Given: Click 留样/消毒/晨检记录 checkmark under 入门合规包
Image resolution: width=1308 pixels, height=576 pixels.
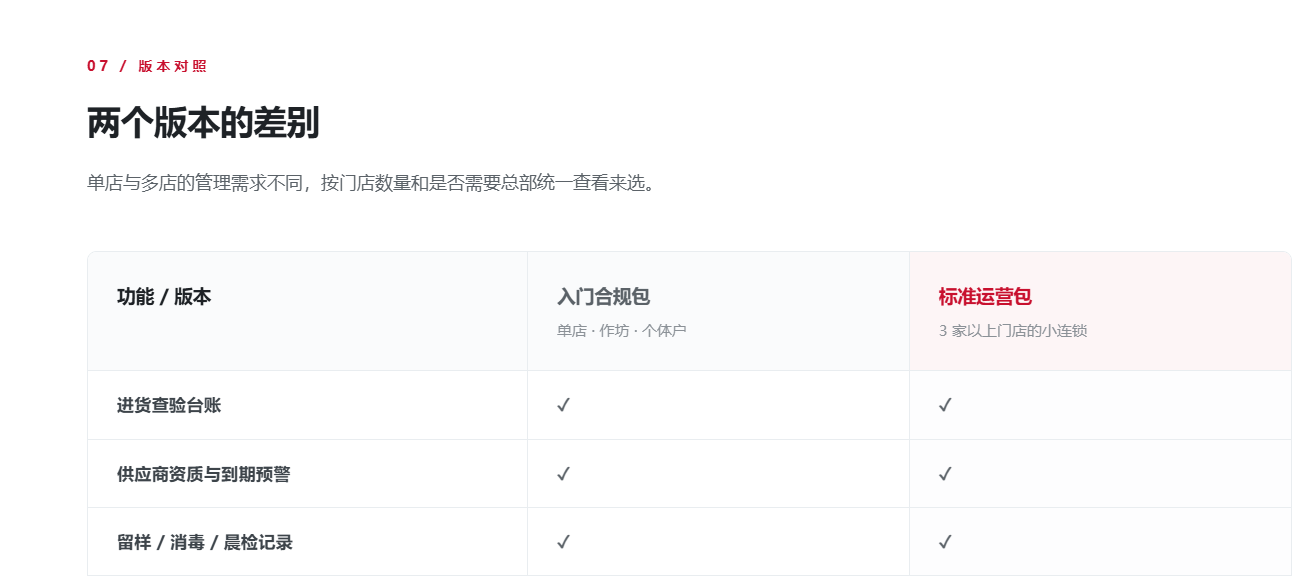Looking at the screenshot, I should (x=563, y=542).
